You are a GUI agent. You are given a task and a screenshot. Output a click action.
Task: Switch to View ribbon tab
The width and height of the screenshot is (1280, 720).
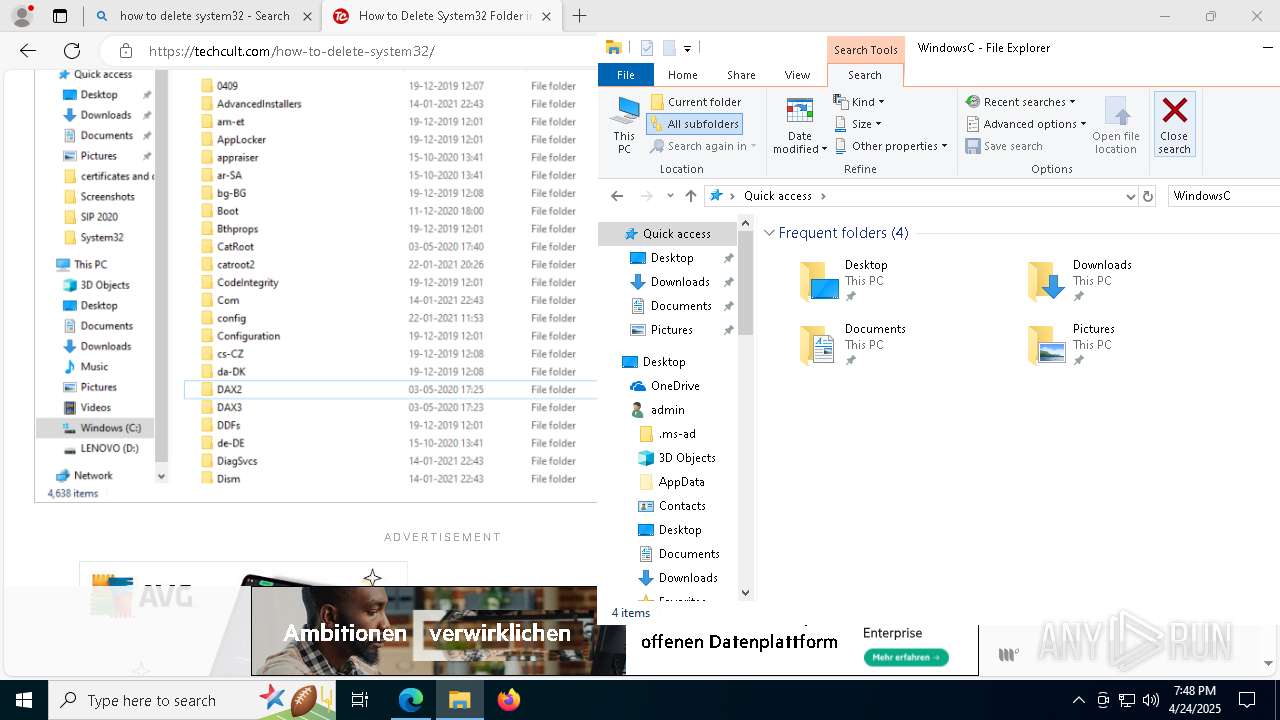(x=797, y=75)
